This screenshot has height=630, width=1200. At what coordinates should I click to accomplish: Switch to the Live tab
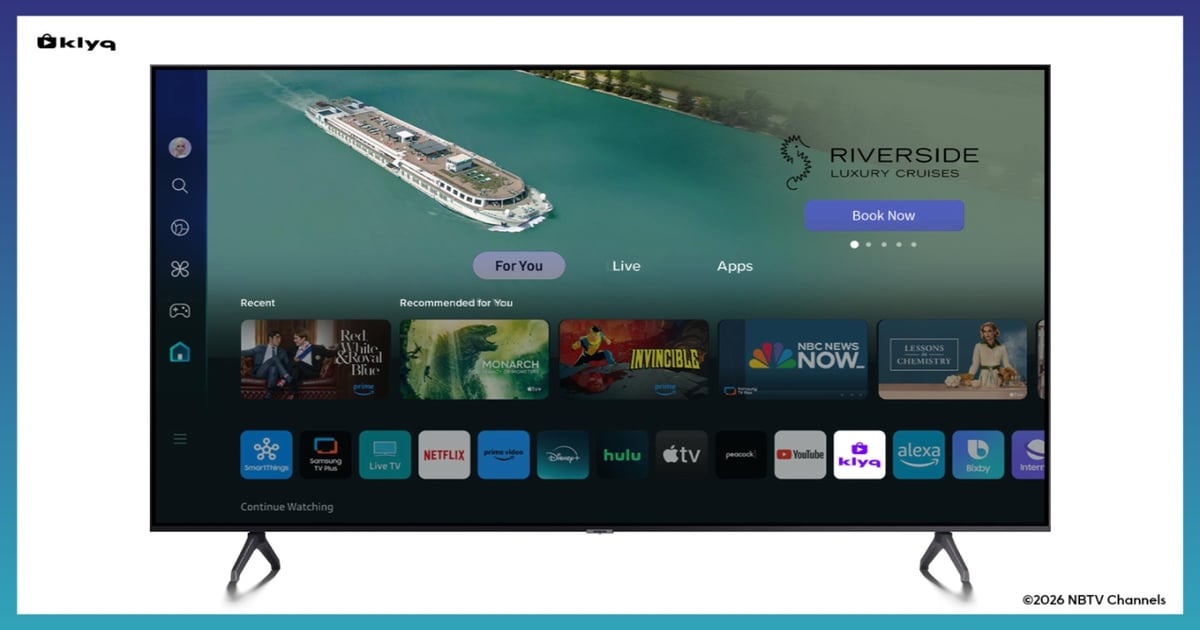click(626, 265)
